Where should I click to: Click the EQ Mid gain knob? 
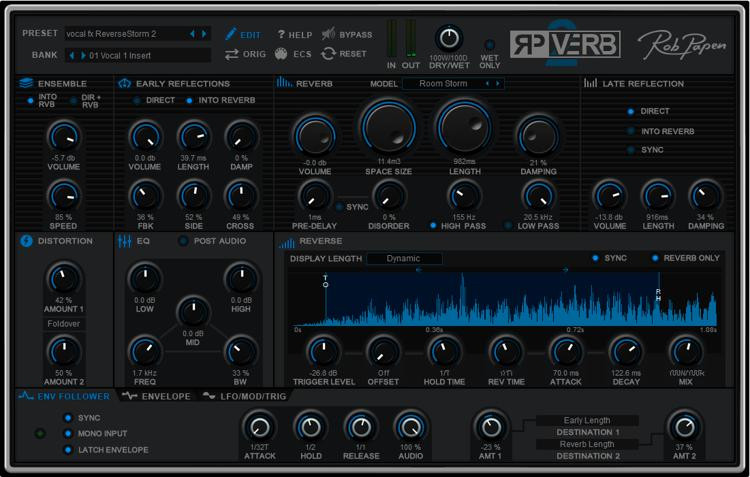pyautogui.click(x=193, y=312)
